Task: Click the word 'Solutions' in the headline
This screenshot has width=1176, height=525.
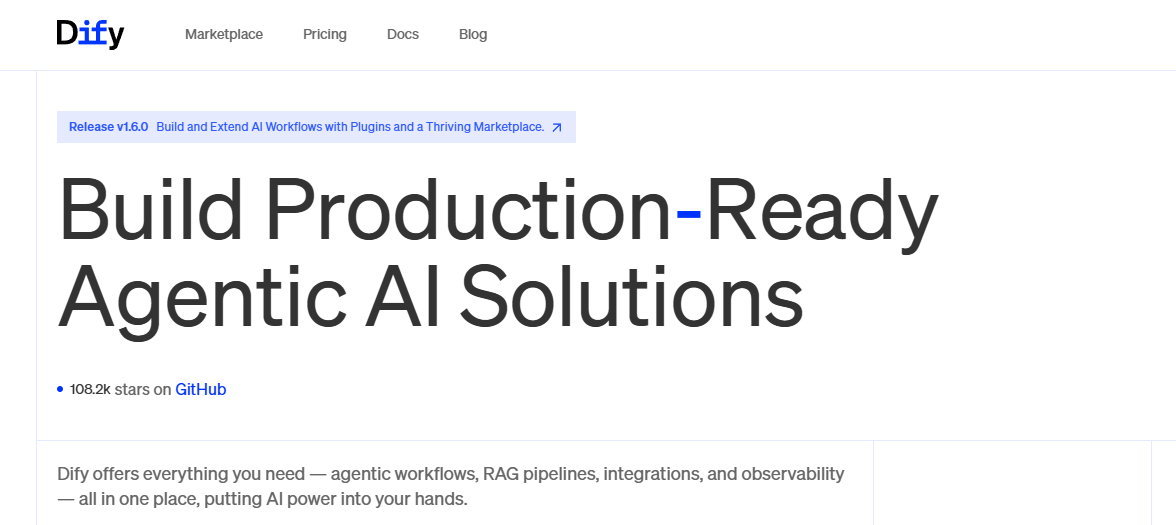Action: coord(630,295)
